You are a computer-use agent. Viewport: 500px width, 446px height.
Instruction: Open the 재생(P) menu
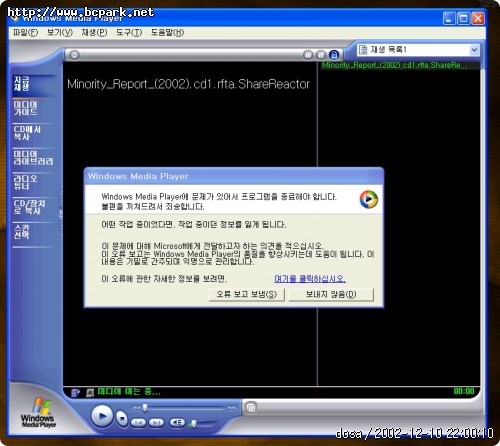[x=94, y=32]
